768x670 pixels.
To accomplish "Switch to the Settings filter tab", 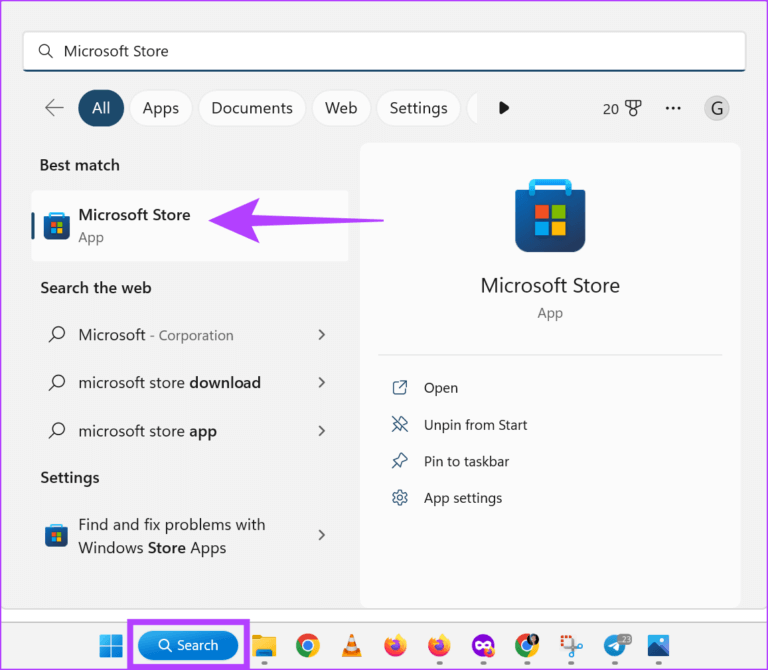I will pos(418,108).
